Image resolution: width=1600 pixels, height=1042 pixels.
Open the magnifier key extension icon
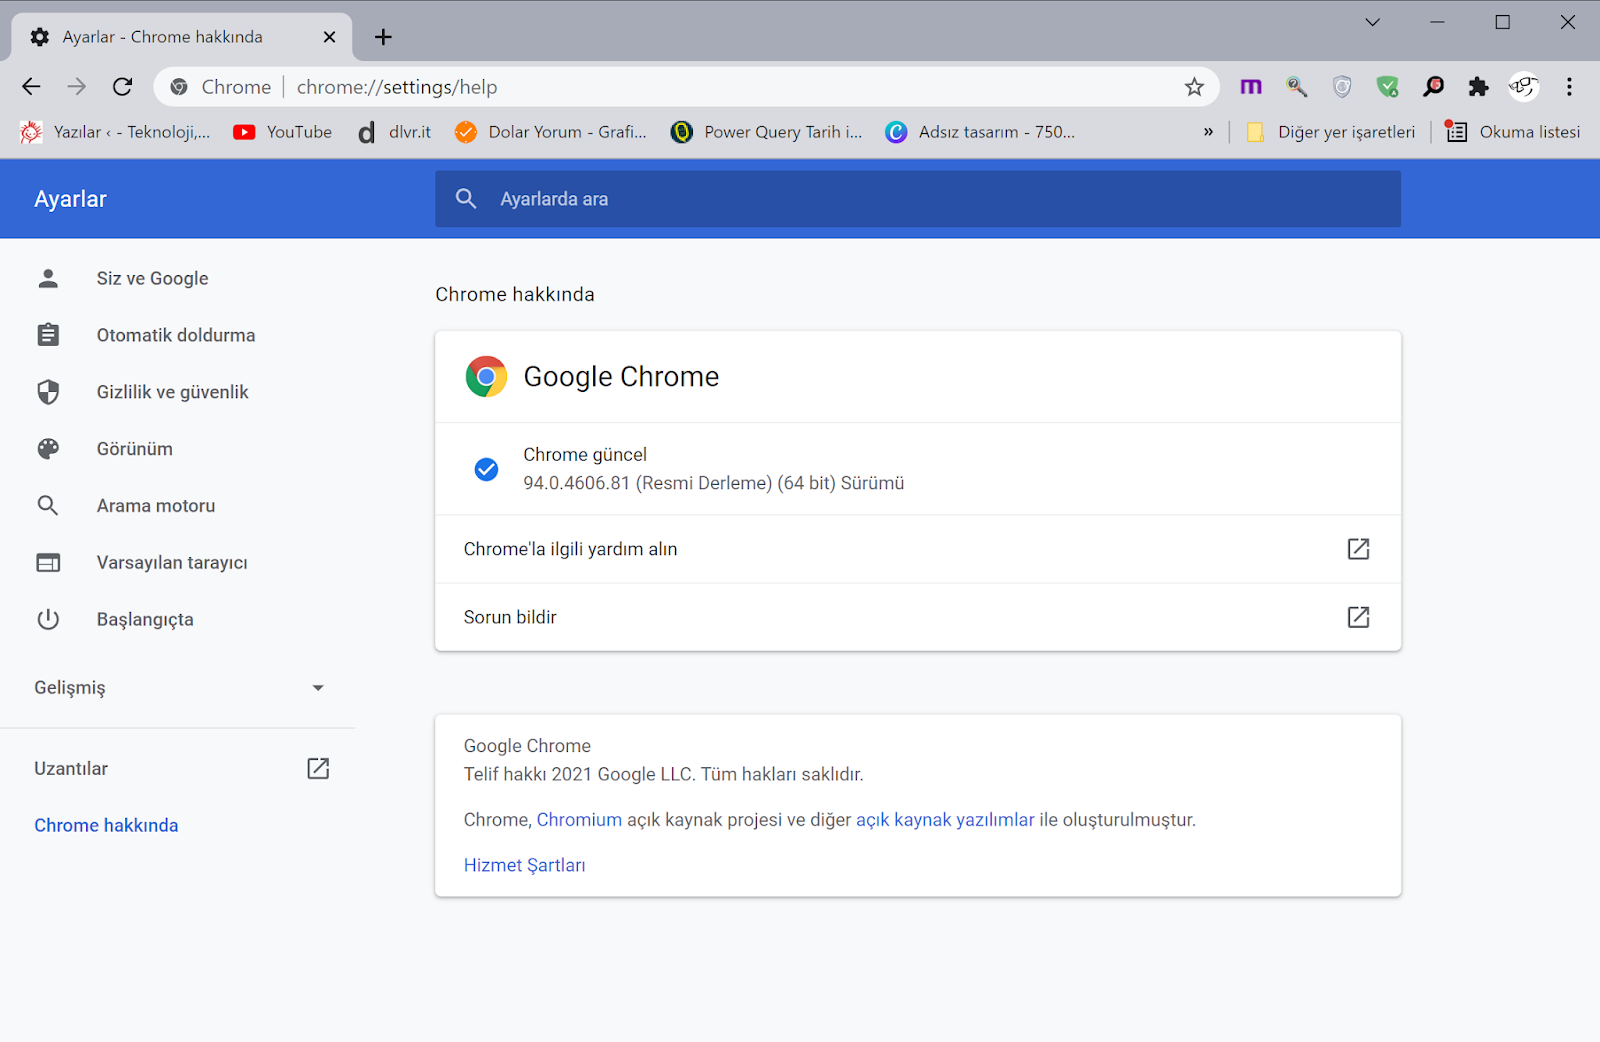[x=1297, y=87]
